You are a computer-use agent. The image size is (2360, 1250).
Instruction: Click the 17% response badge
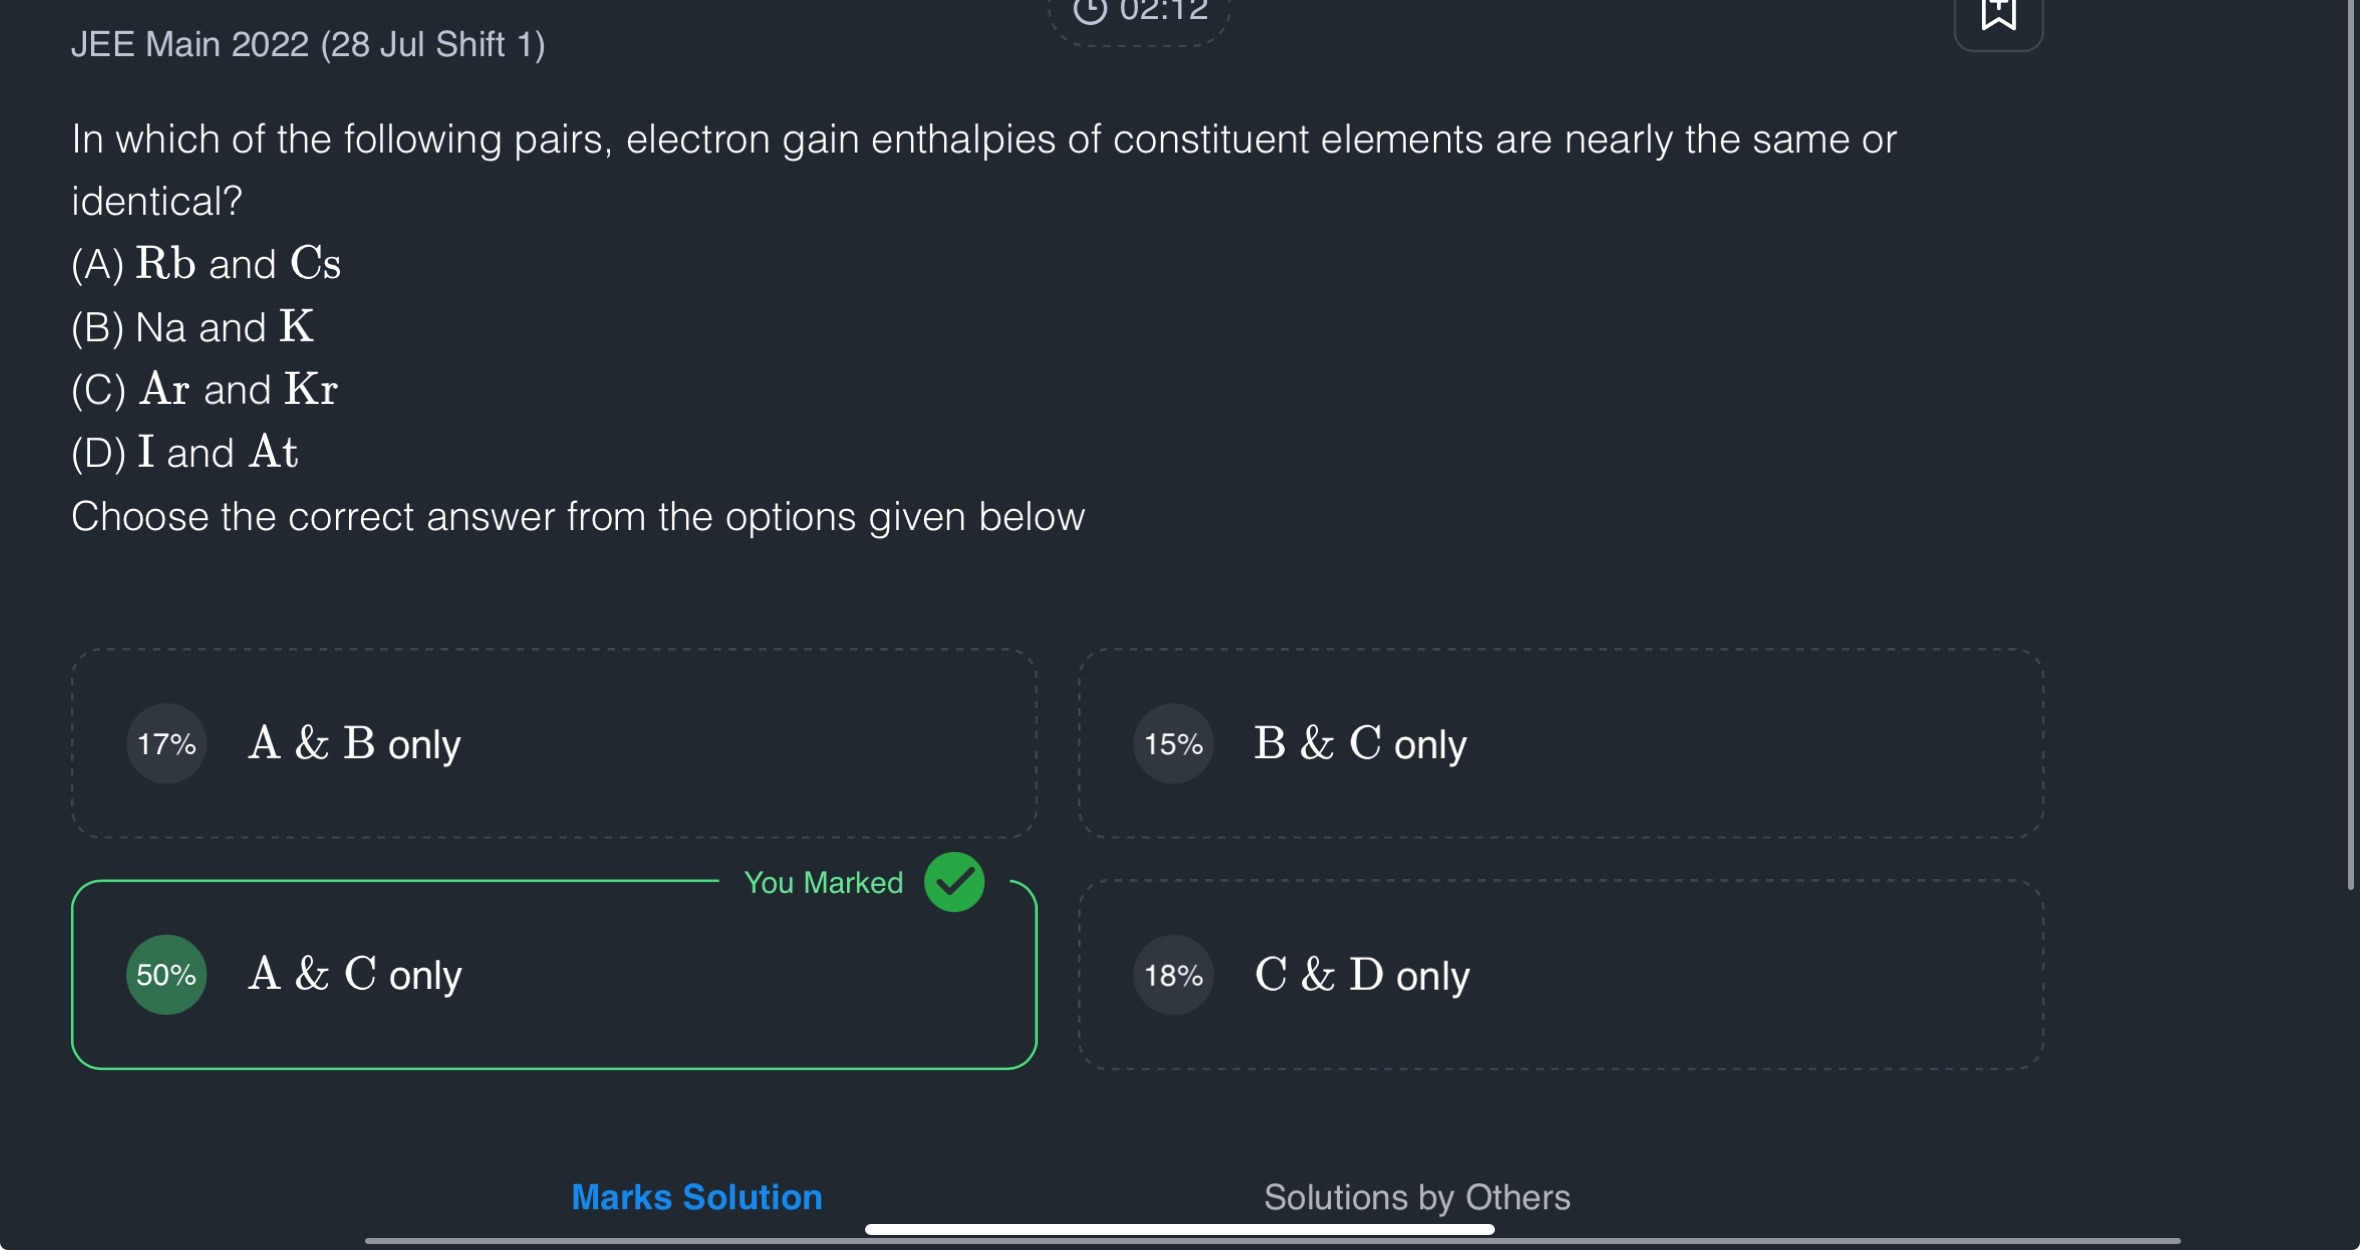point(166,744)
